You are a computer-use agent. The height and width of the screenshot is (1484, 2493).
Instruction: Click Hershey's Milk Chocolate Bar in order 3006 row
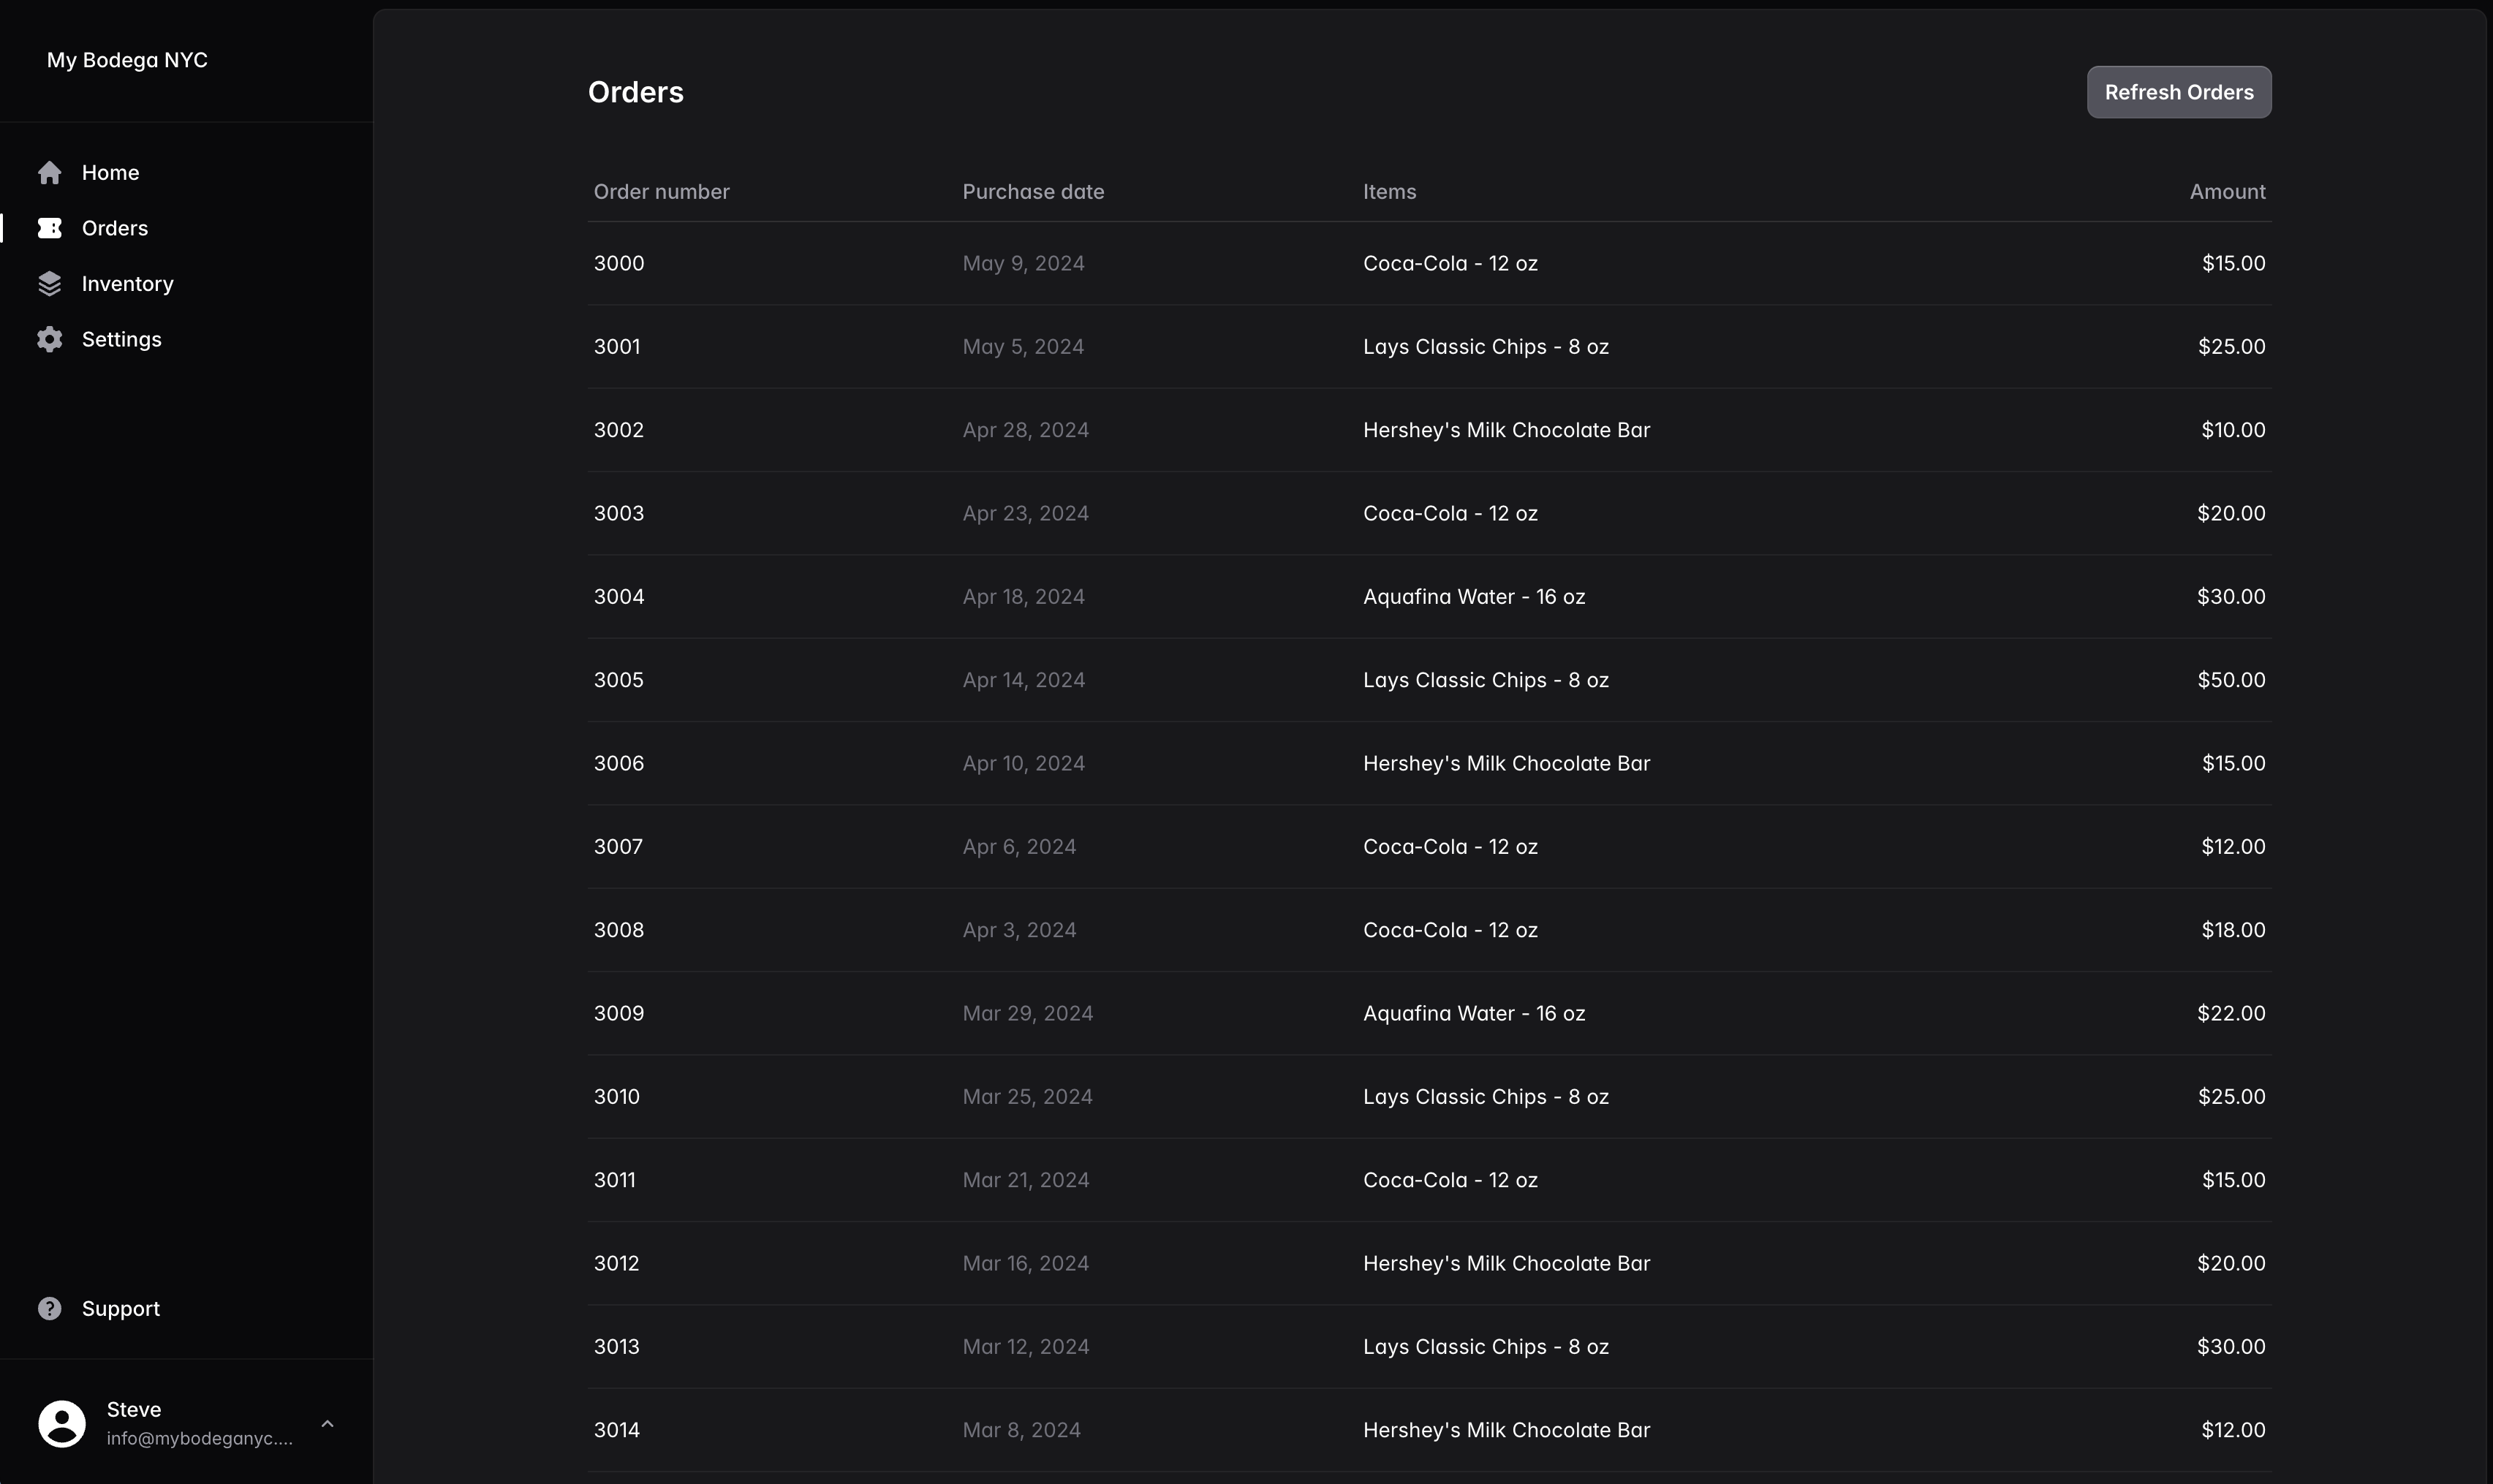1506,764
